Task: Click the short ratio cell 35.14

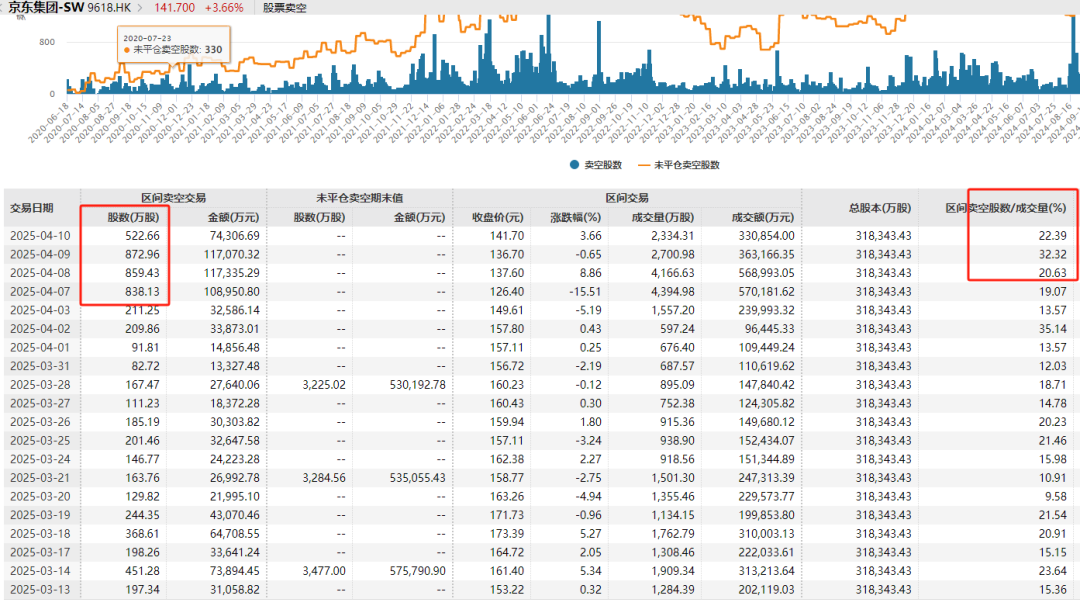Action: [1052, 328]
